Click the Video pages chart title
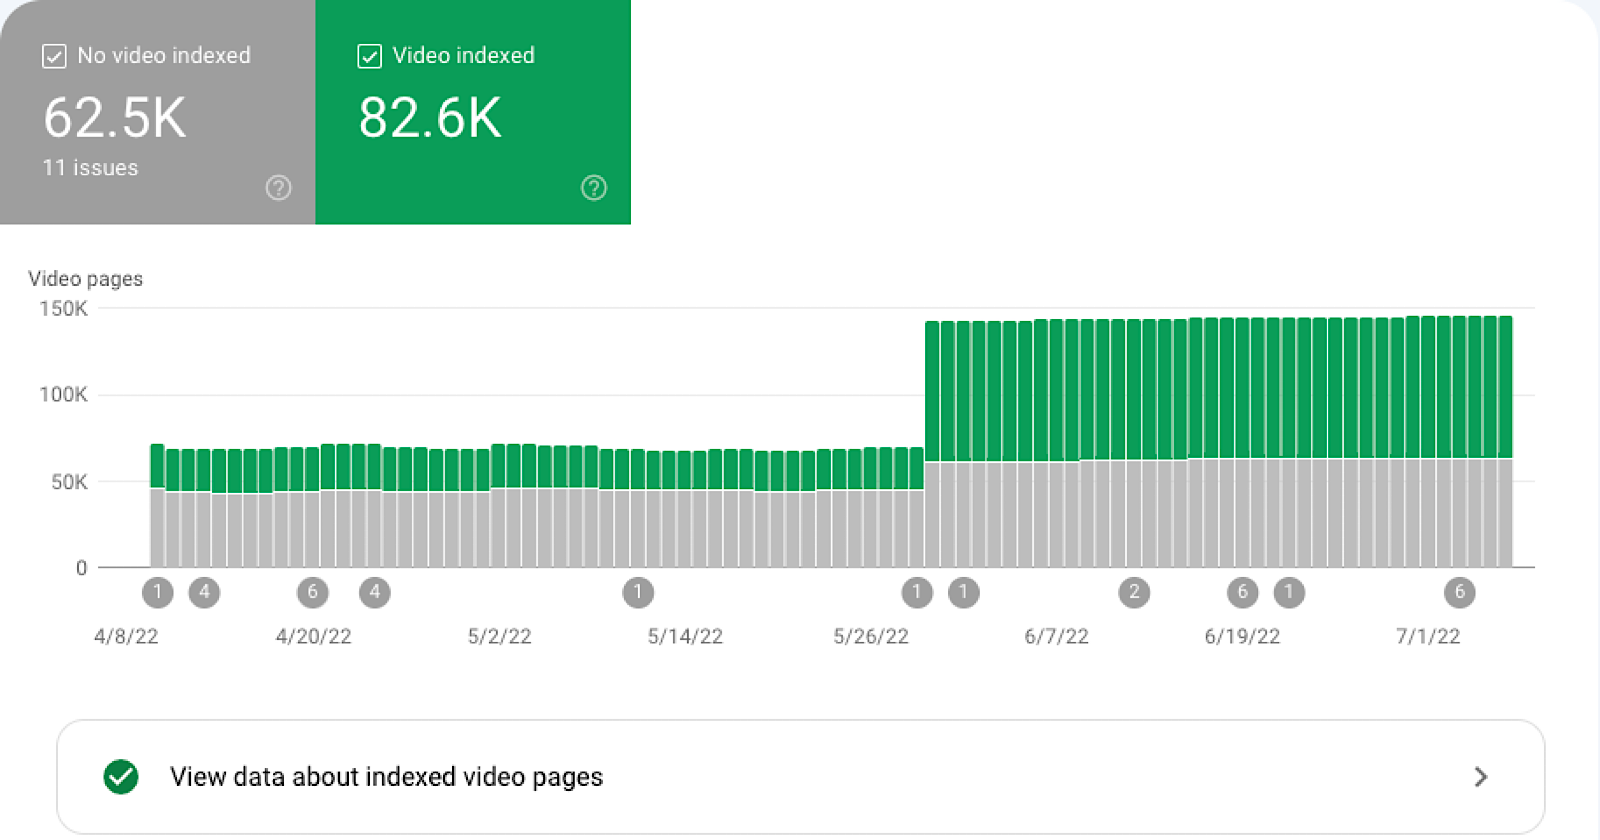The height and width of the screenshot is (840, 1600). click(85, 279)
